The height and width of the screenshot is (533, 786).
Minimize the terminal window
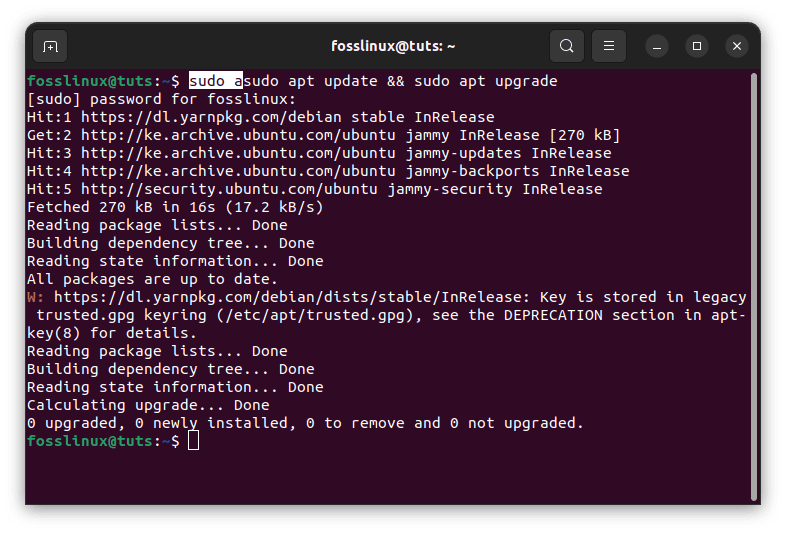pyautogui.click(x=656, y=46)
